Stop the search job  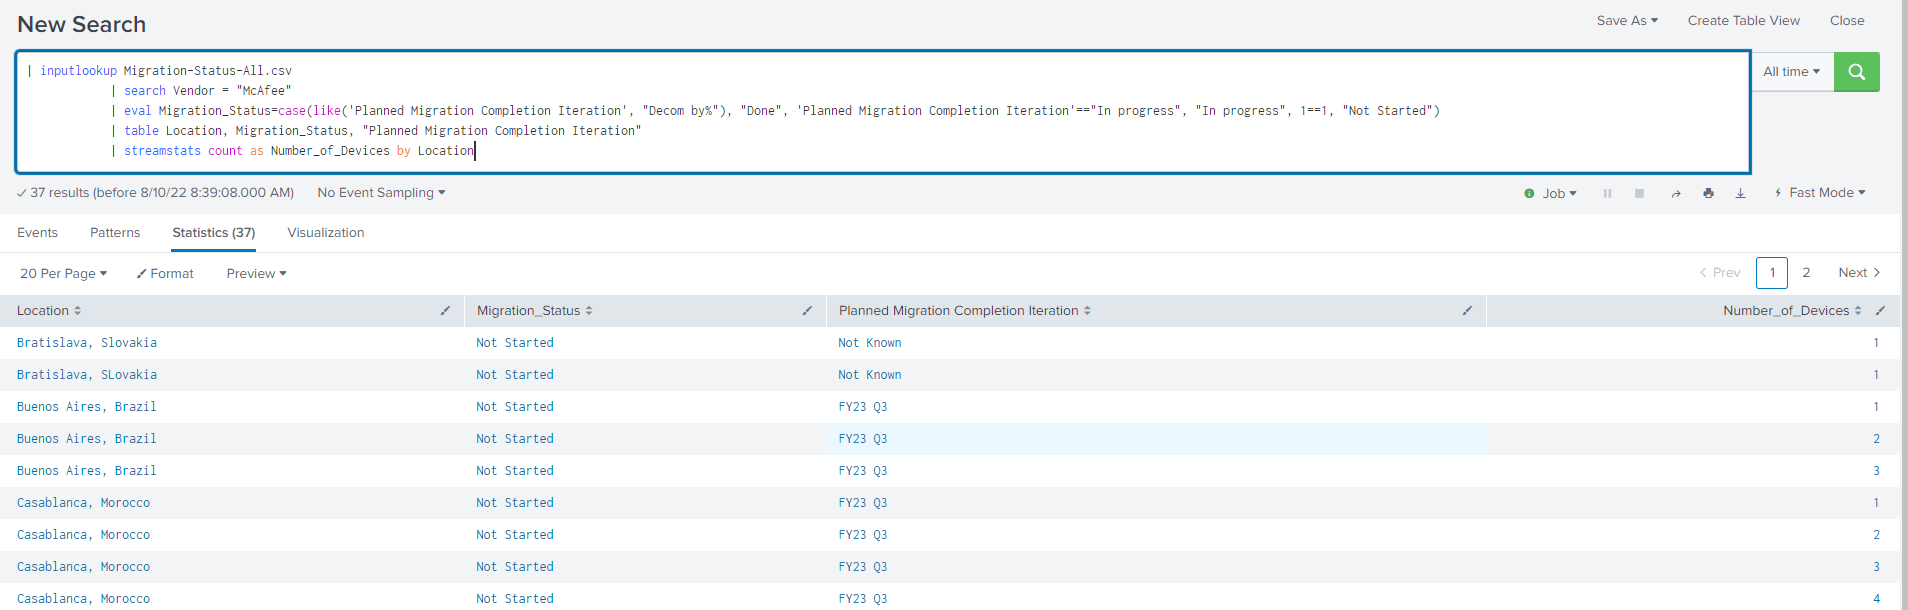(x=1640, y=193)
